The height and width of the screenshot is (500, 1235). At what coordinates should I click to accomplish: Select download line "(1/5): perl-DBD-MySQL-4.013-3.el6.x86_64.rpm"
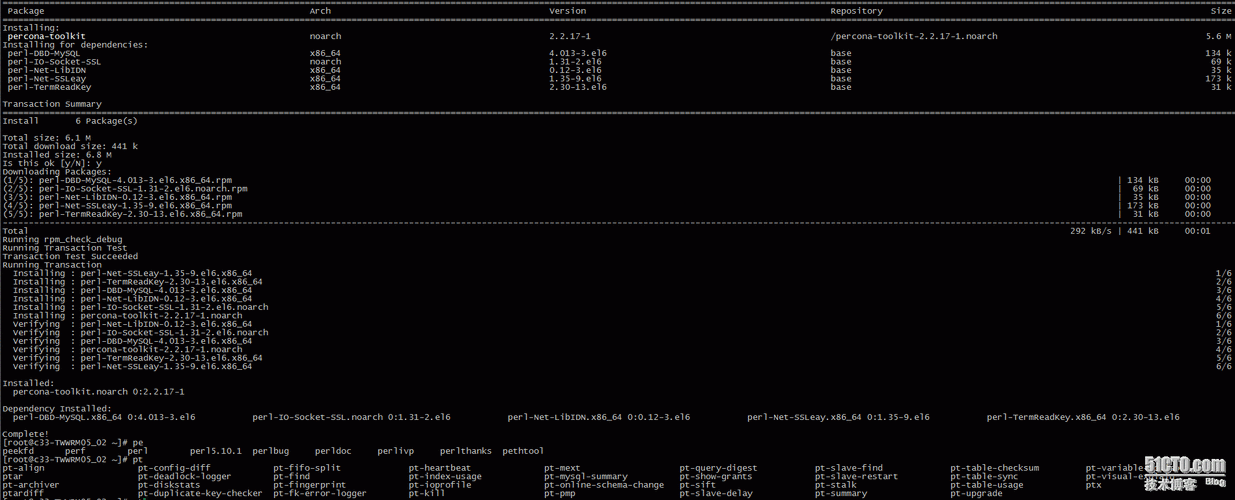coord(117,180)
